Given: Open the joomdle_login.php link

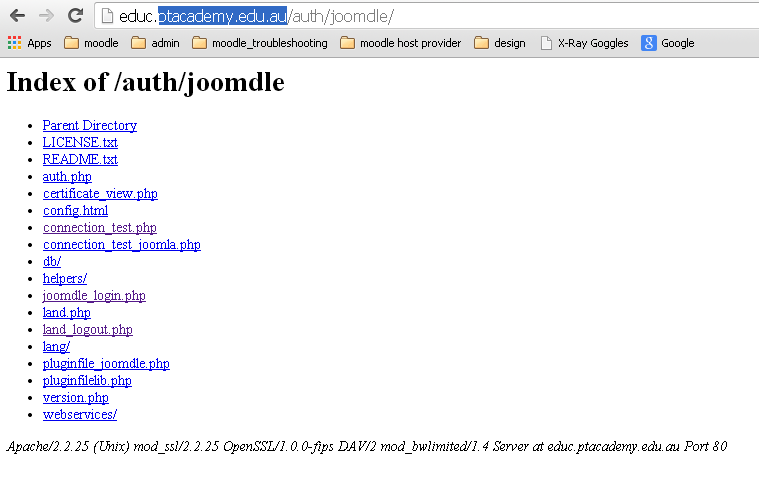Looking at the screenshot, I should point(94,295).
